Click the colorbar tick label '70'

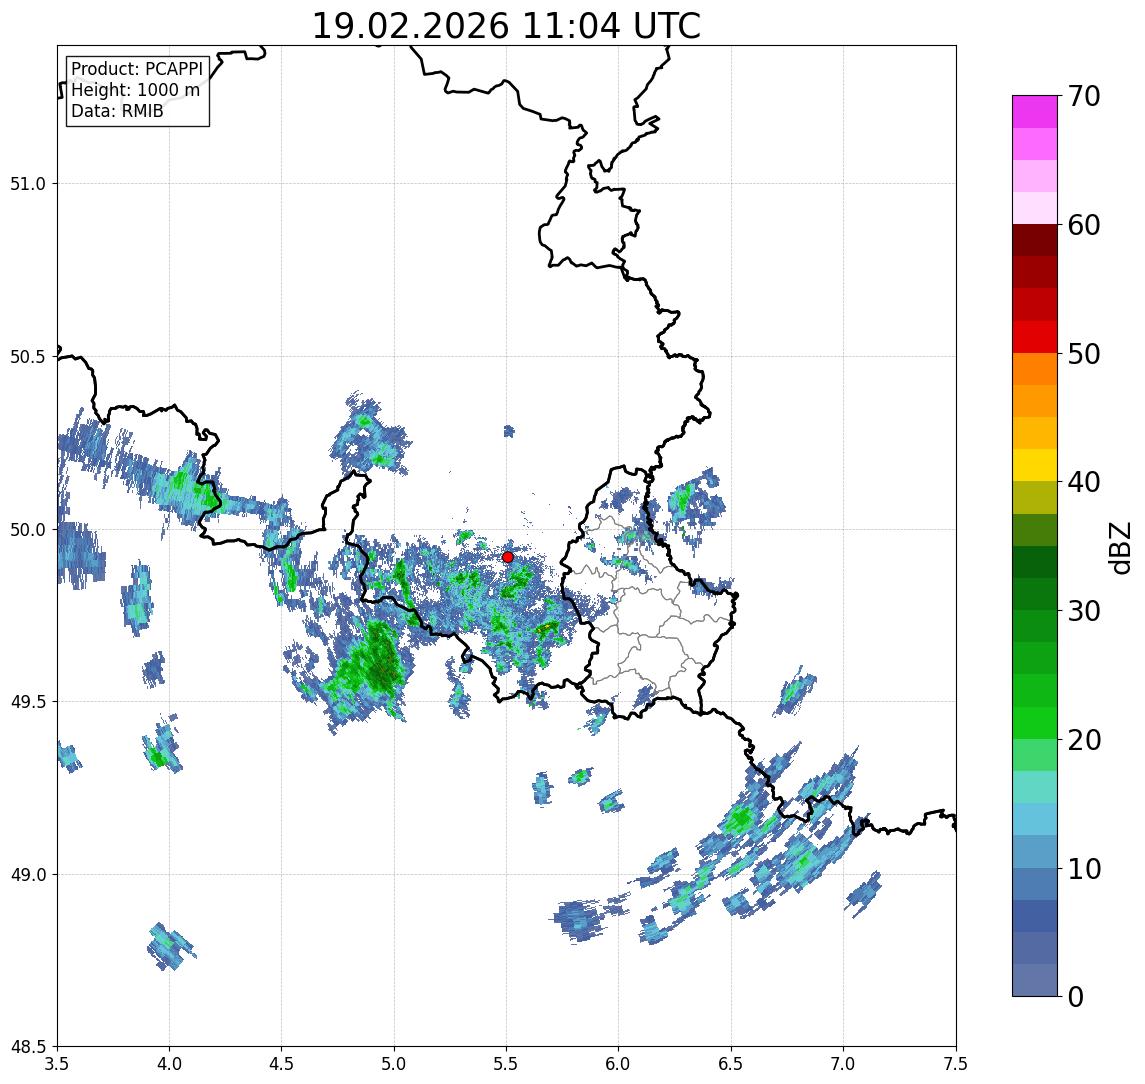point(1084,96)
